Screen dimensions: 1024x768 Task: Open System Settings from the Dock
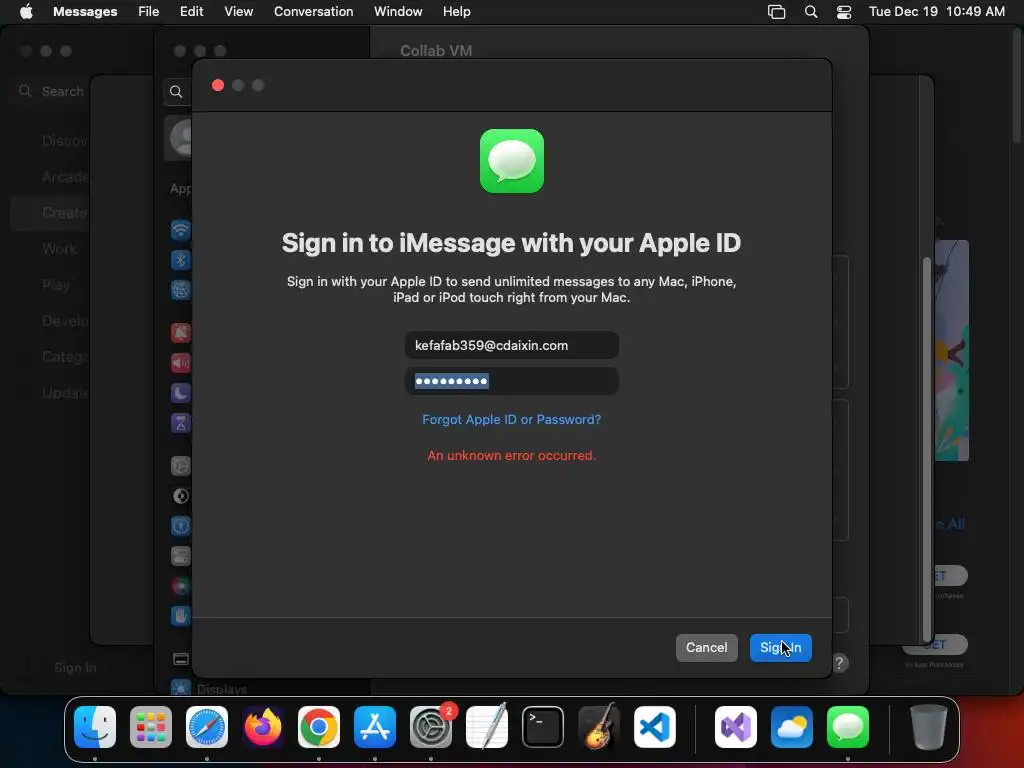pyautogui.click(x=431, y=726)
